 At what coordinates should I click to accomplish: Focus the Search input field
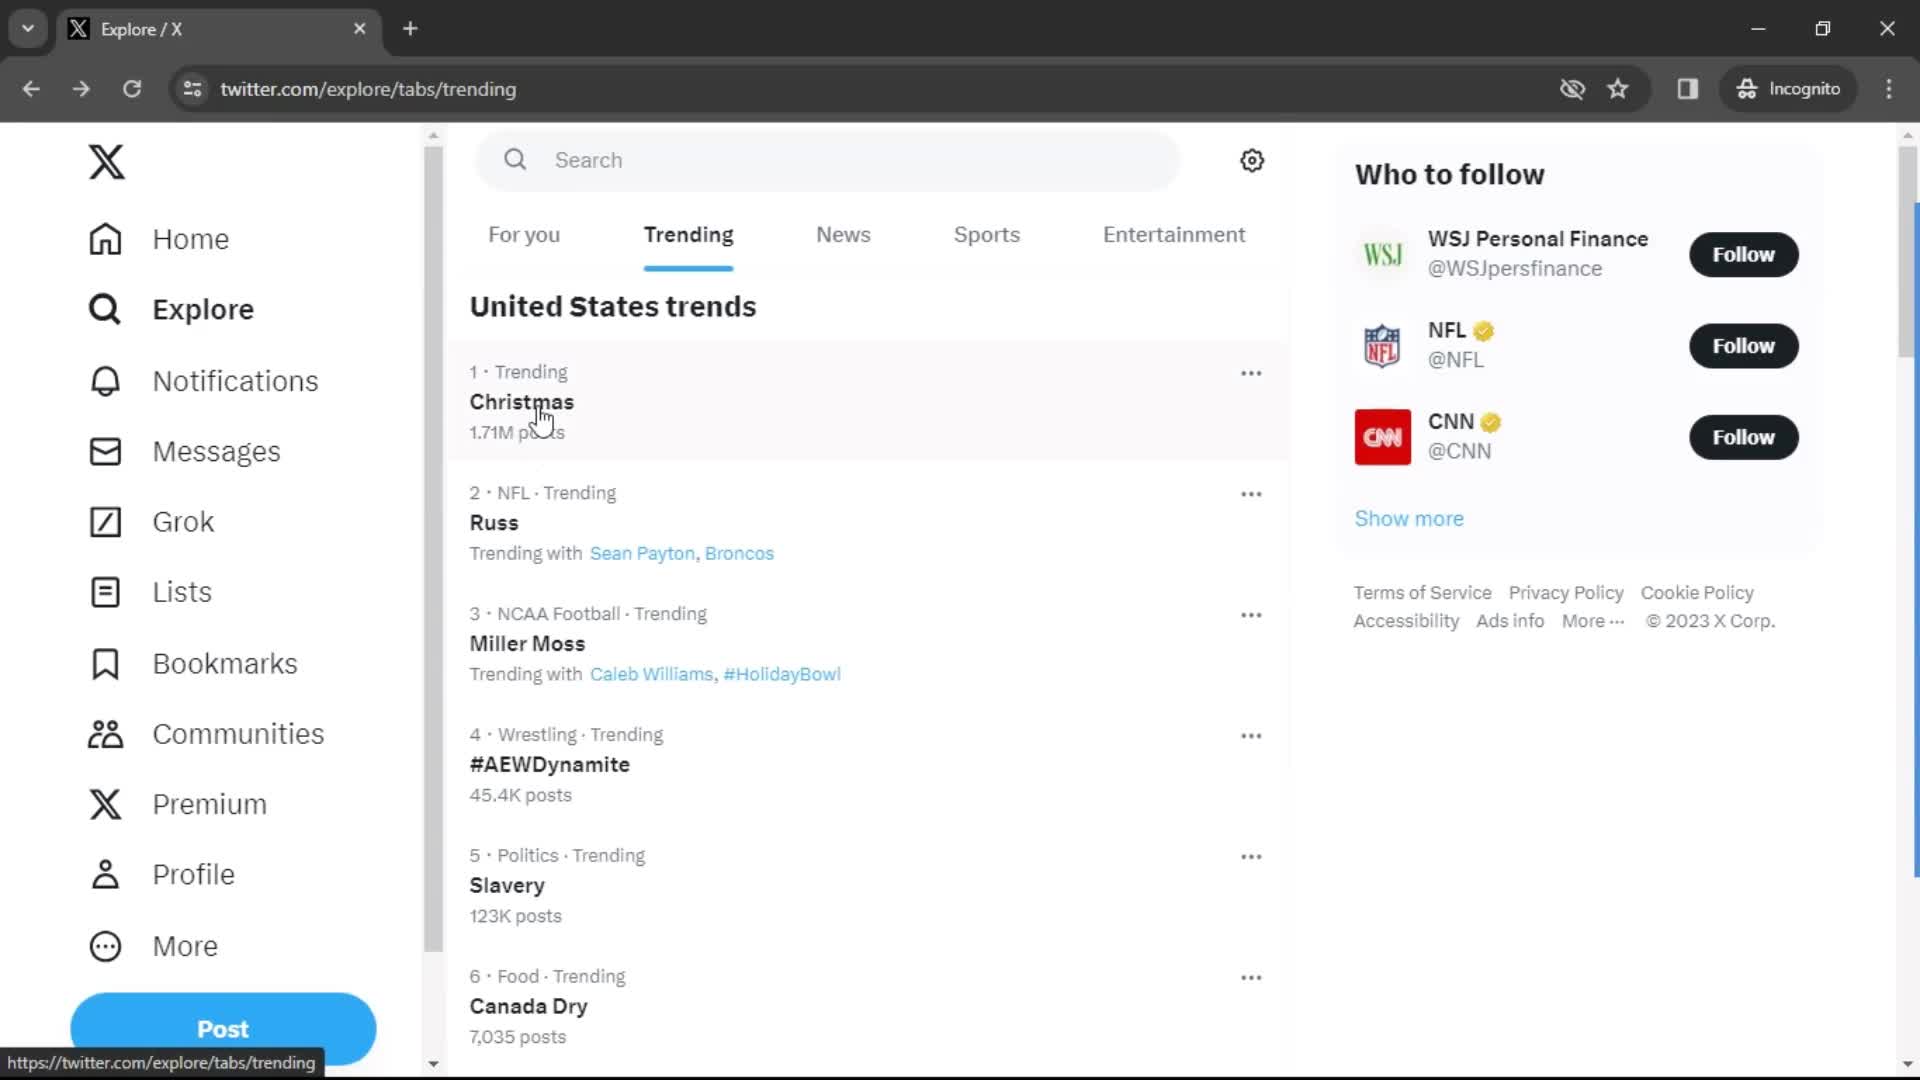828,160
